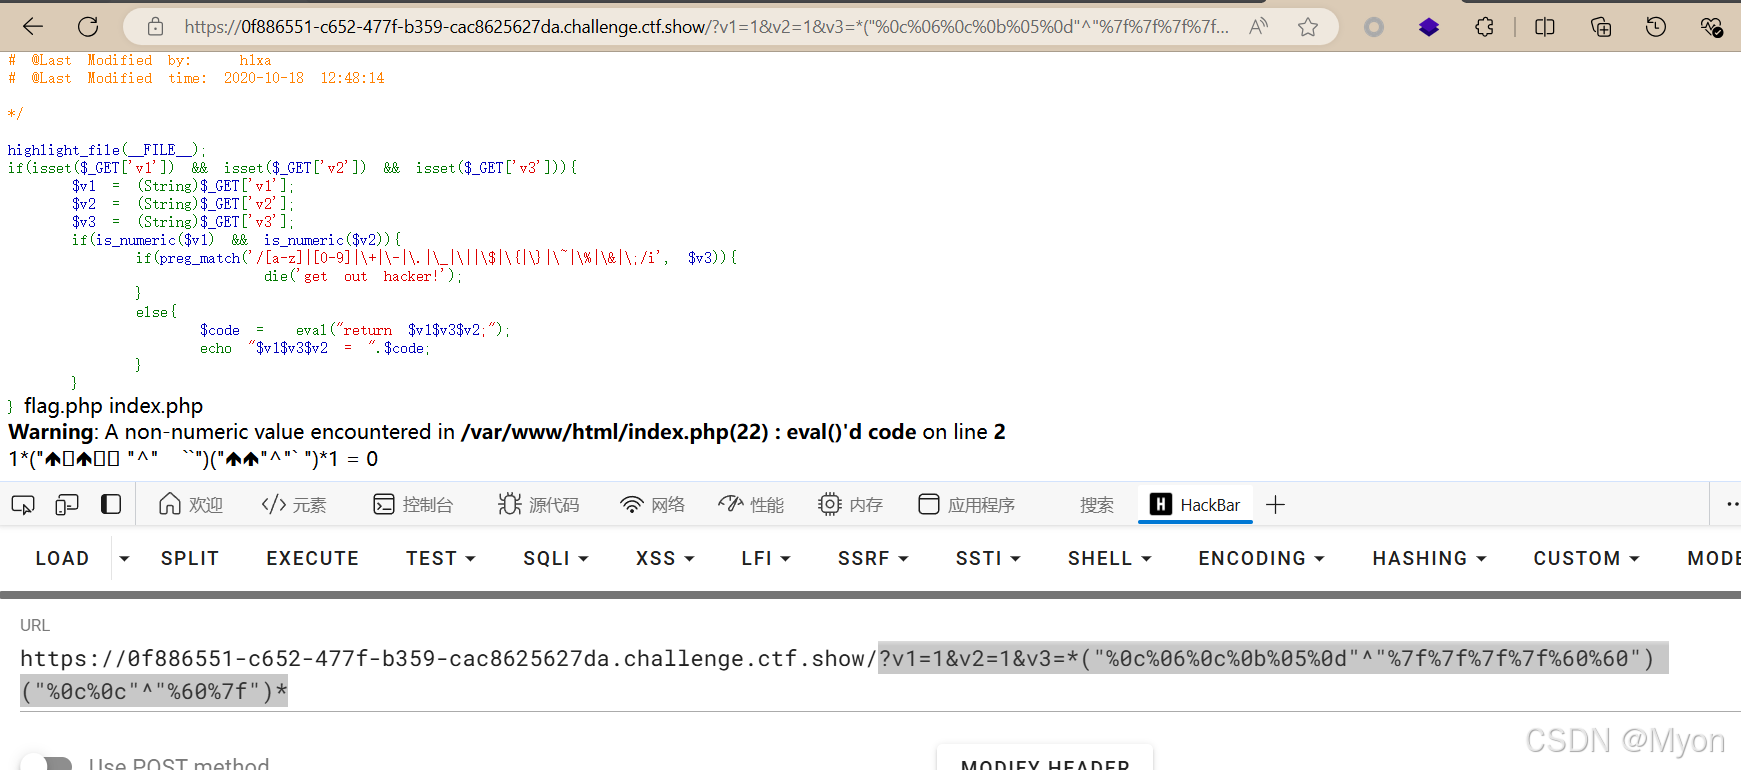Activate the DevTools inspect element picker
Viewport: 1741px width, 770px height.
pyautogui.click(x=23, y=505)
